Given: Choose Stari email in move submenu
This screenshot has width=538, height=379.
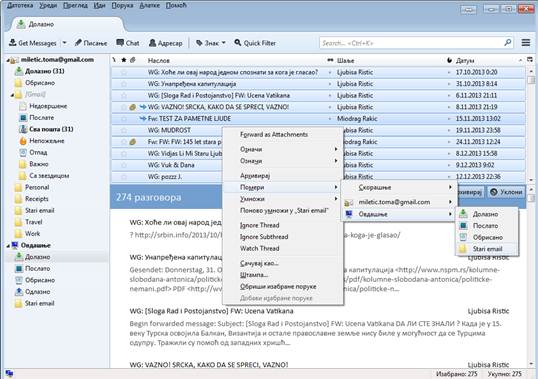Looking at the screenshot, I should click(487, 249).
